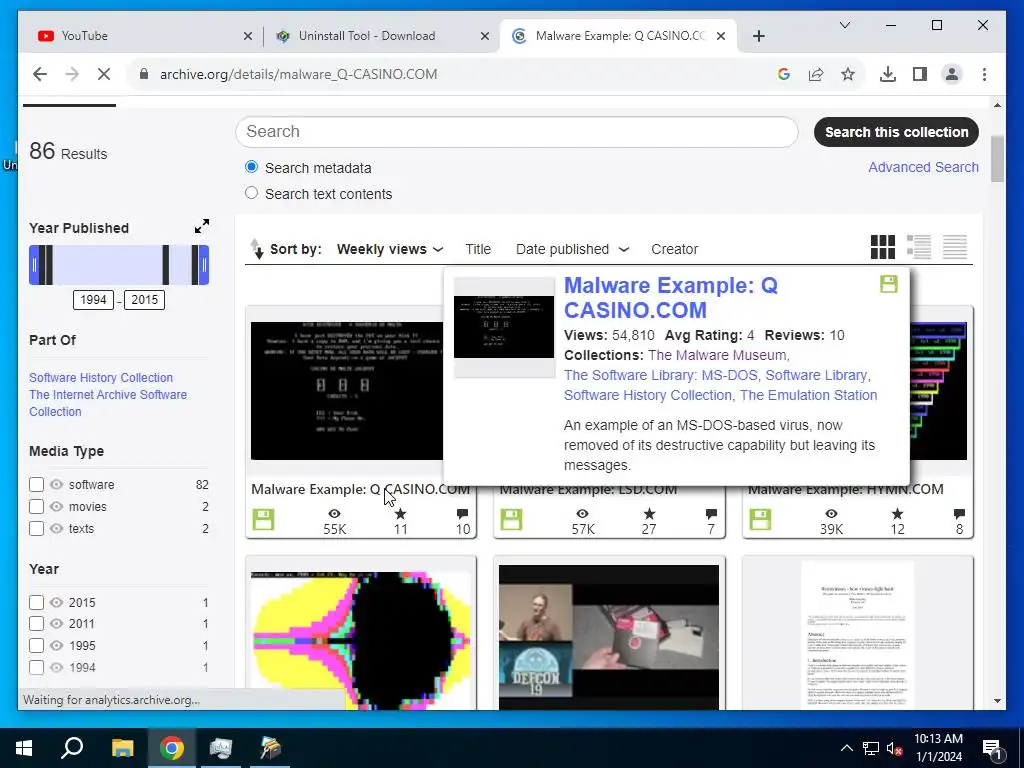Click site info lock icon
The image size is (1024, 768).
coord(144,74)
